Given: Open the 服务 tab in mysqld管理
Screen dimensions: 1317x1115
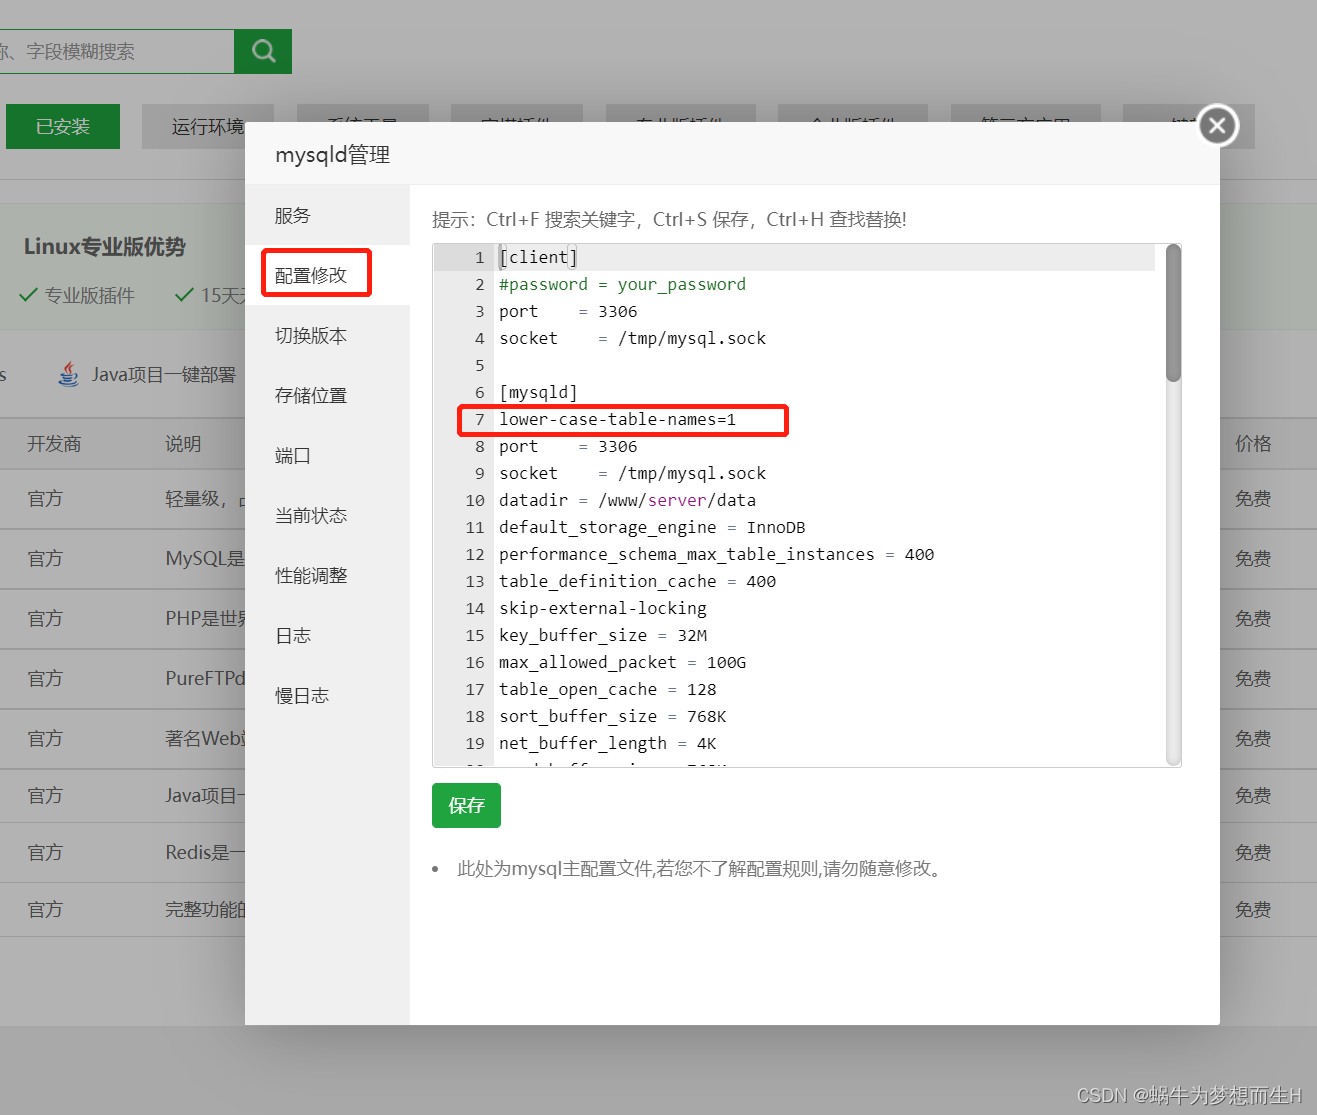Looking at the screenshot, I should click(x=327, y=215).
